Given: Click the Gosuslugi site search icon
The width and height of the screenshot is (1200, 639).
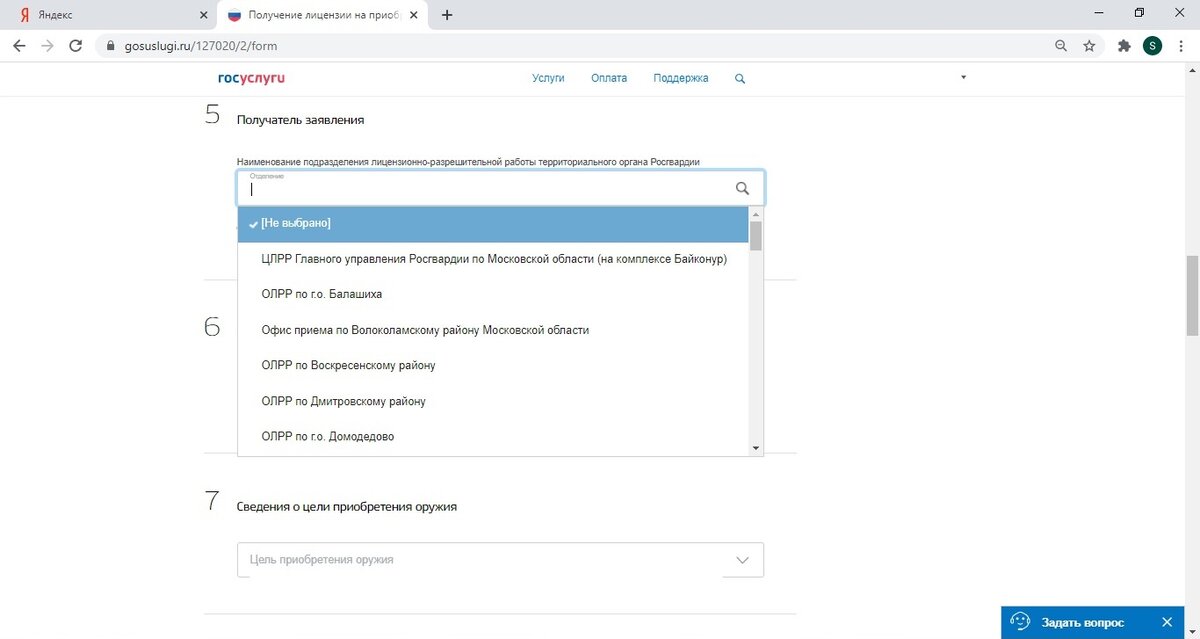Looking at the screenshot, I should [740, 78].
